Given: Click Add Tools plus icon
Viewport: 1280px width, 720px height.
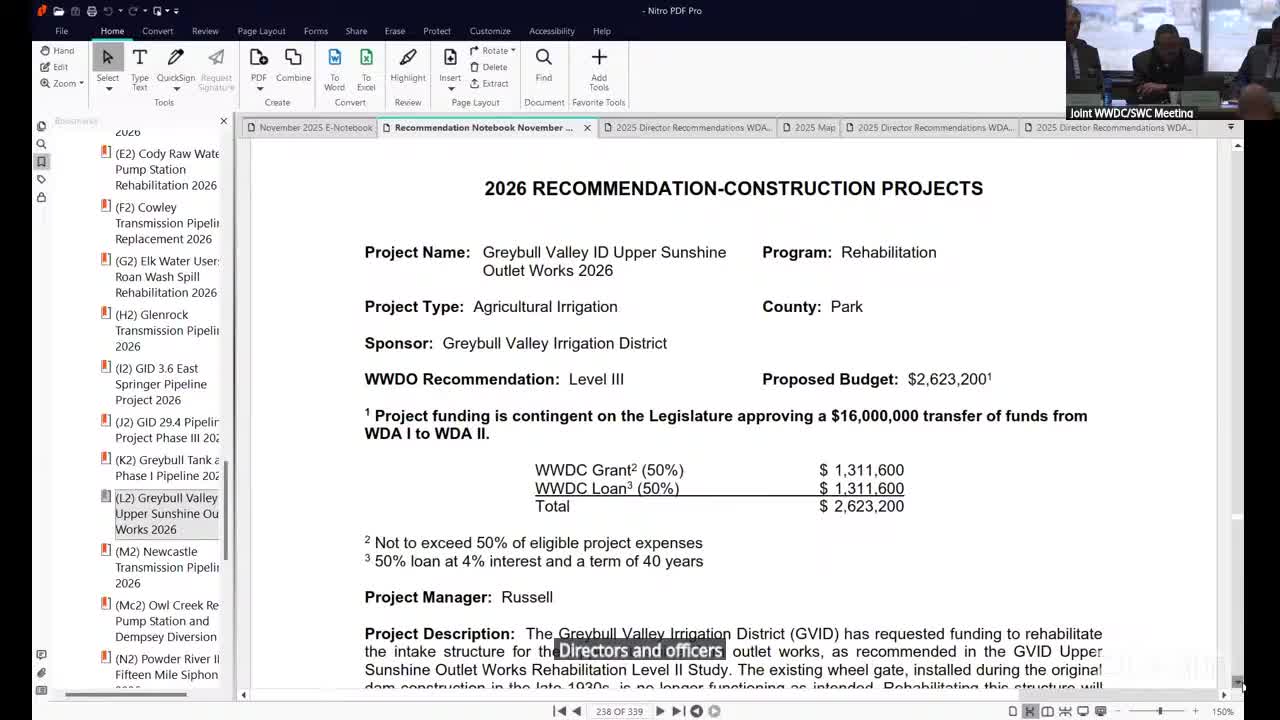Looking at the screenshot, I should click(x=599, y=65).
